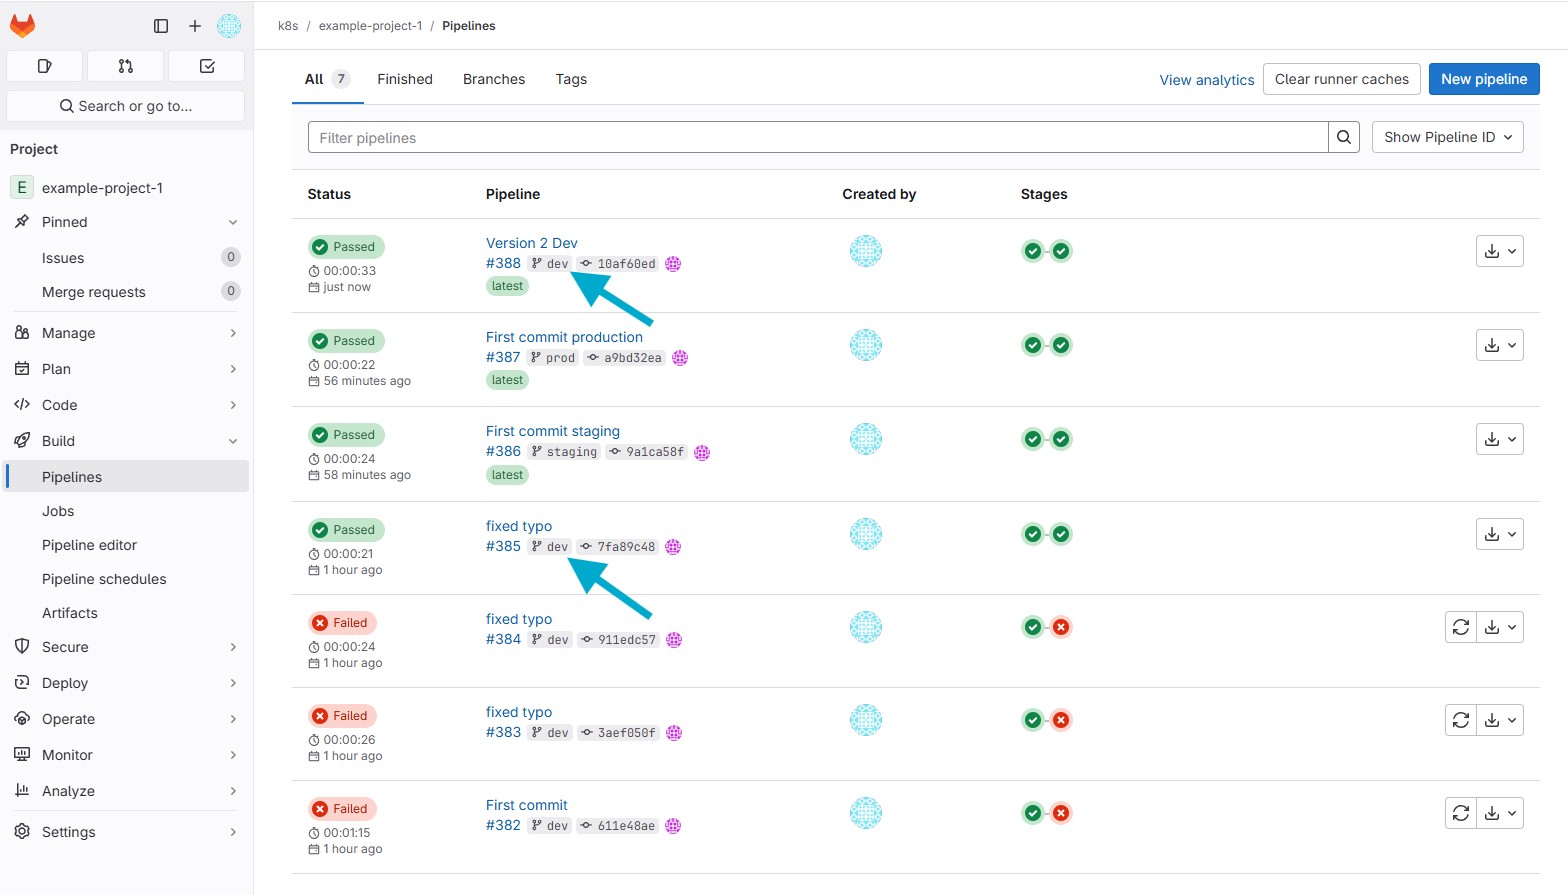Retry failed pipeline #384
Screen dimensions: 1568x895
1460,627
